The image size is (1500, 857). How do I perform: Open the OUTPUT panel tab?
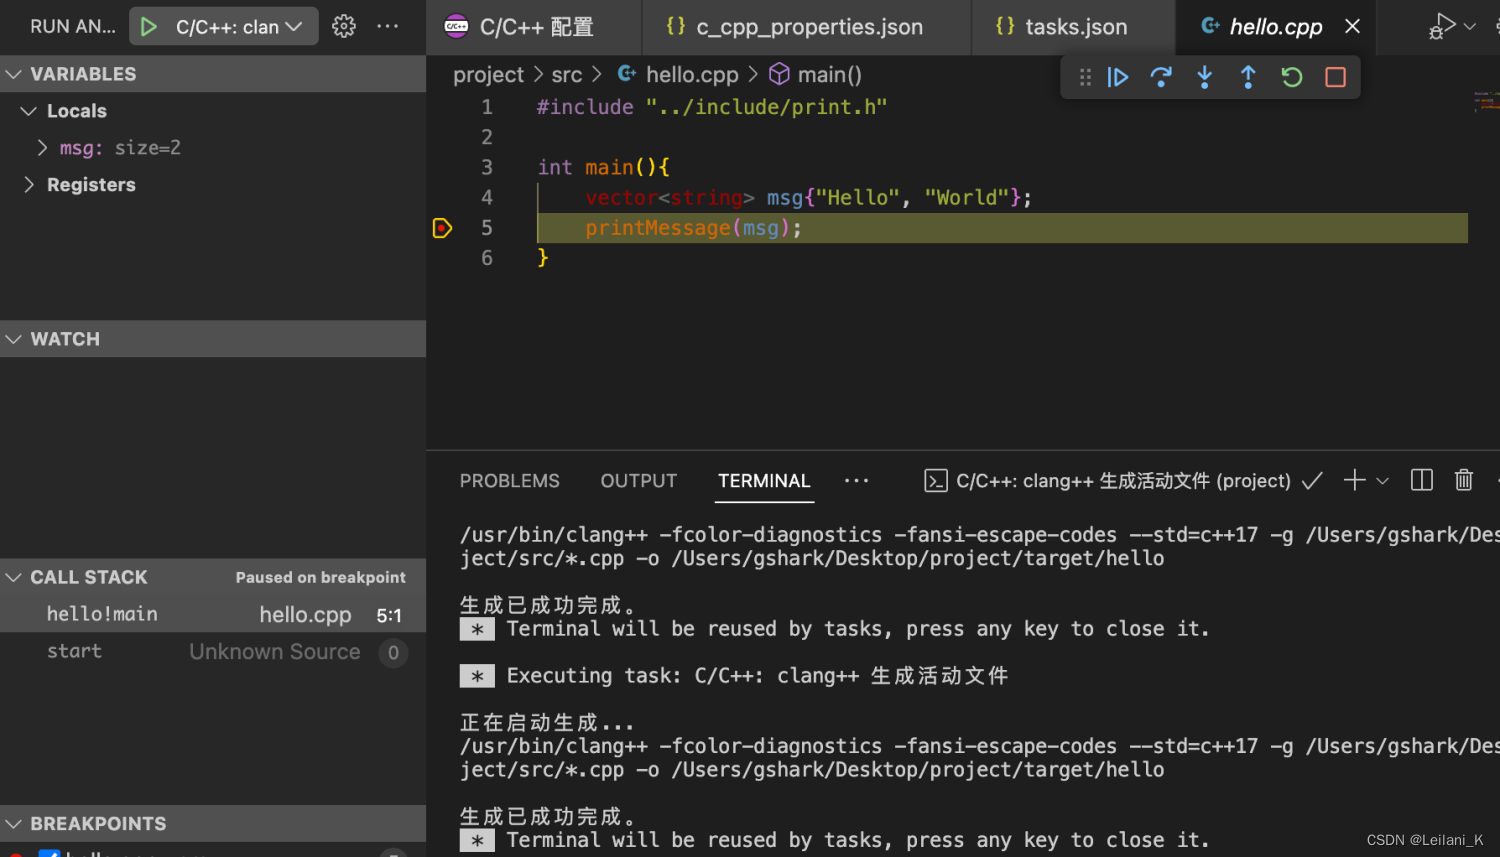639,481
